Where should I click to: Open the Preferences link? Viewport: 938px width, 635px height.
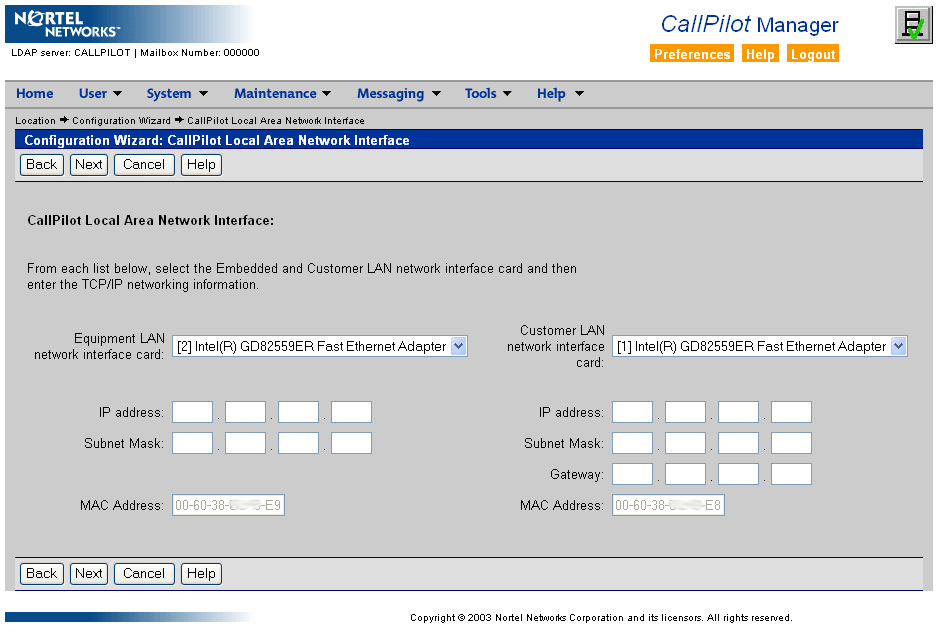[x=692, y=54]
